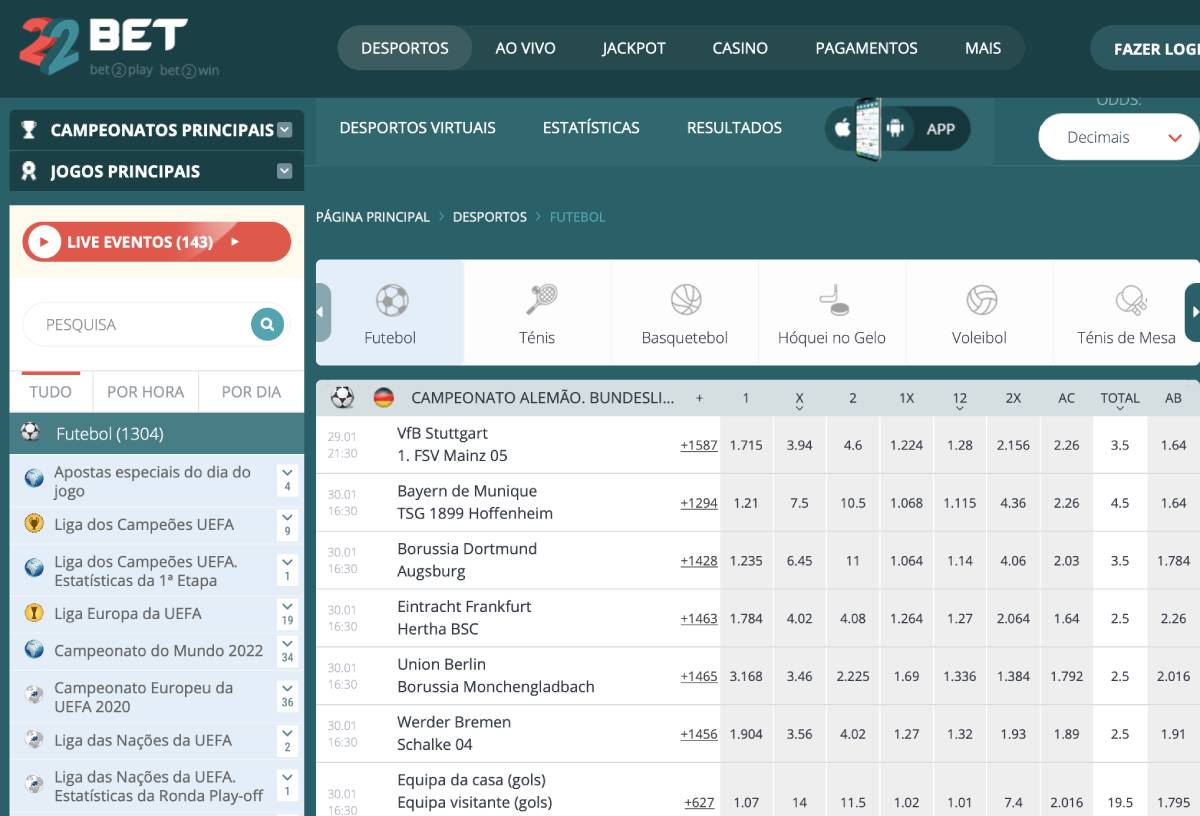Click the Android app icon
The height and width of the screenshot is (816, 1200).
coord(895,128)
